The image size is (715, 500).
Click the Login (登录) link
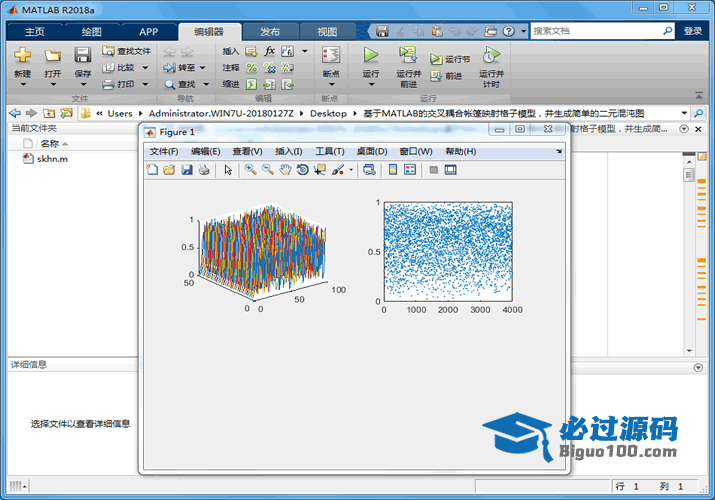[693, 31]
